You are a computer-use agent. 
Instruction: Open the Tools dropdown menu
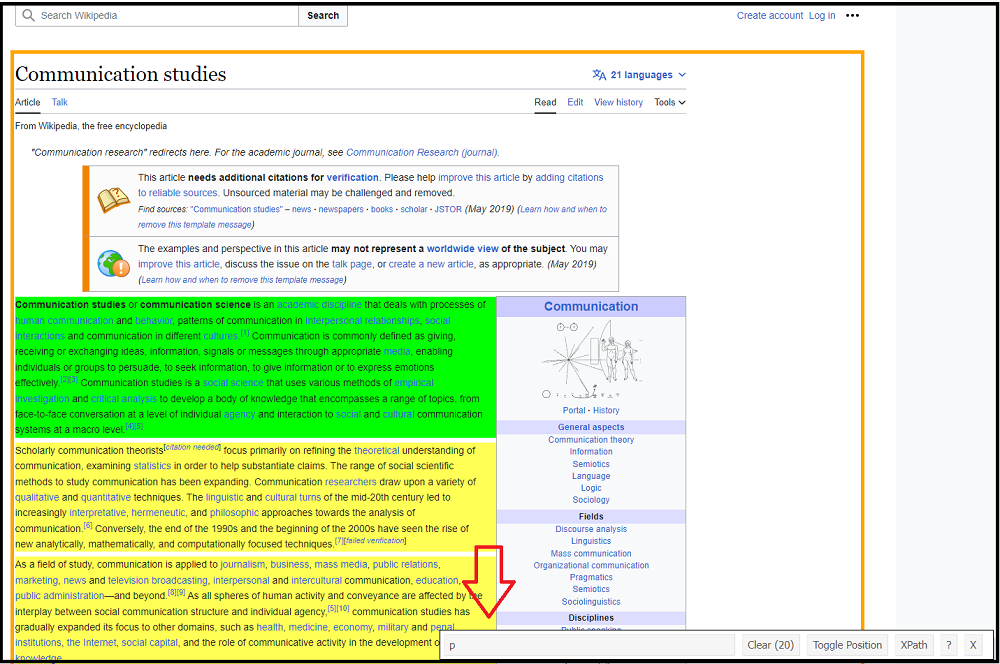[x=670, y=102]
